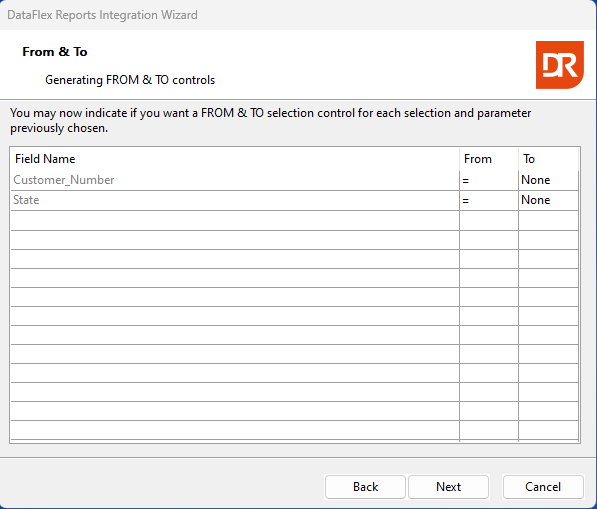Open the From operator for Customer_Number

coord(489,180)
